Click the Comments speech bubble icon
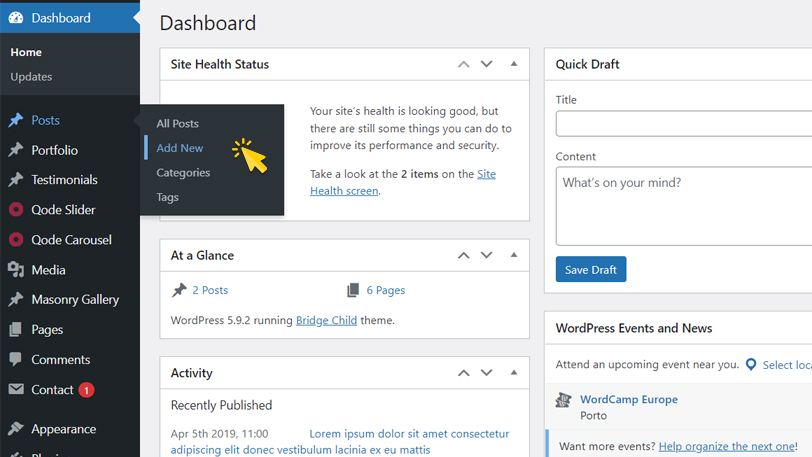The height and width of the screenshot is (457, 812). [16, 360]
